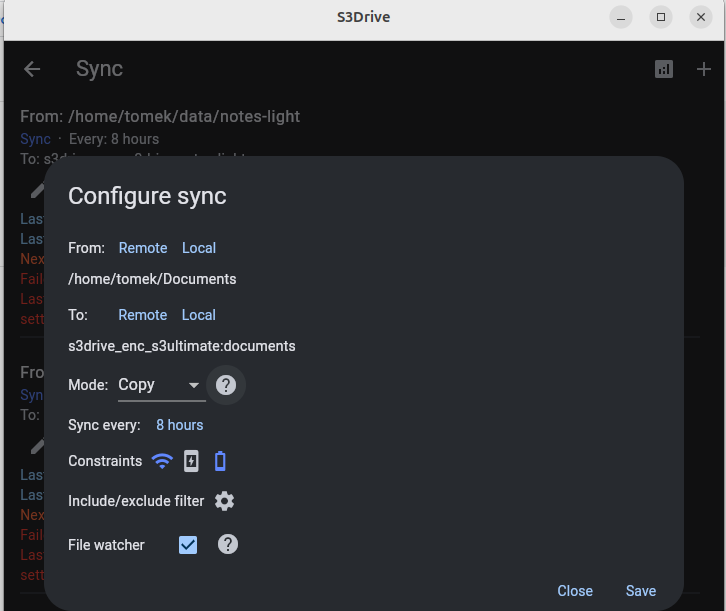Toggle the battery constraint icon
726x611 pixels.
coord(221,461)
